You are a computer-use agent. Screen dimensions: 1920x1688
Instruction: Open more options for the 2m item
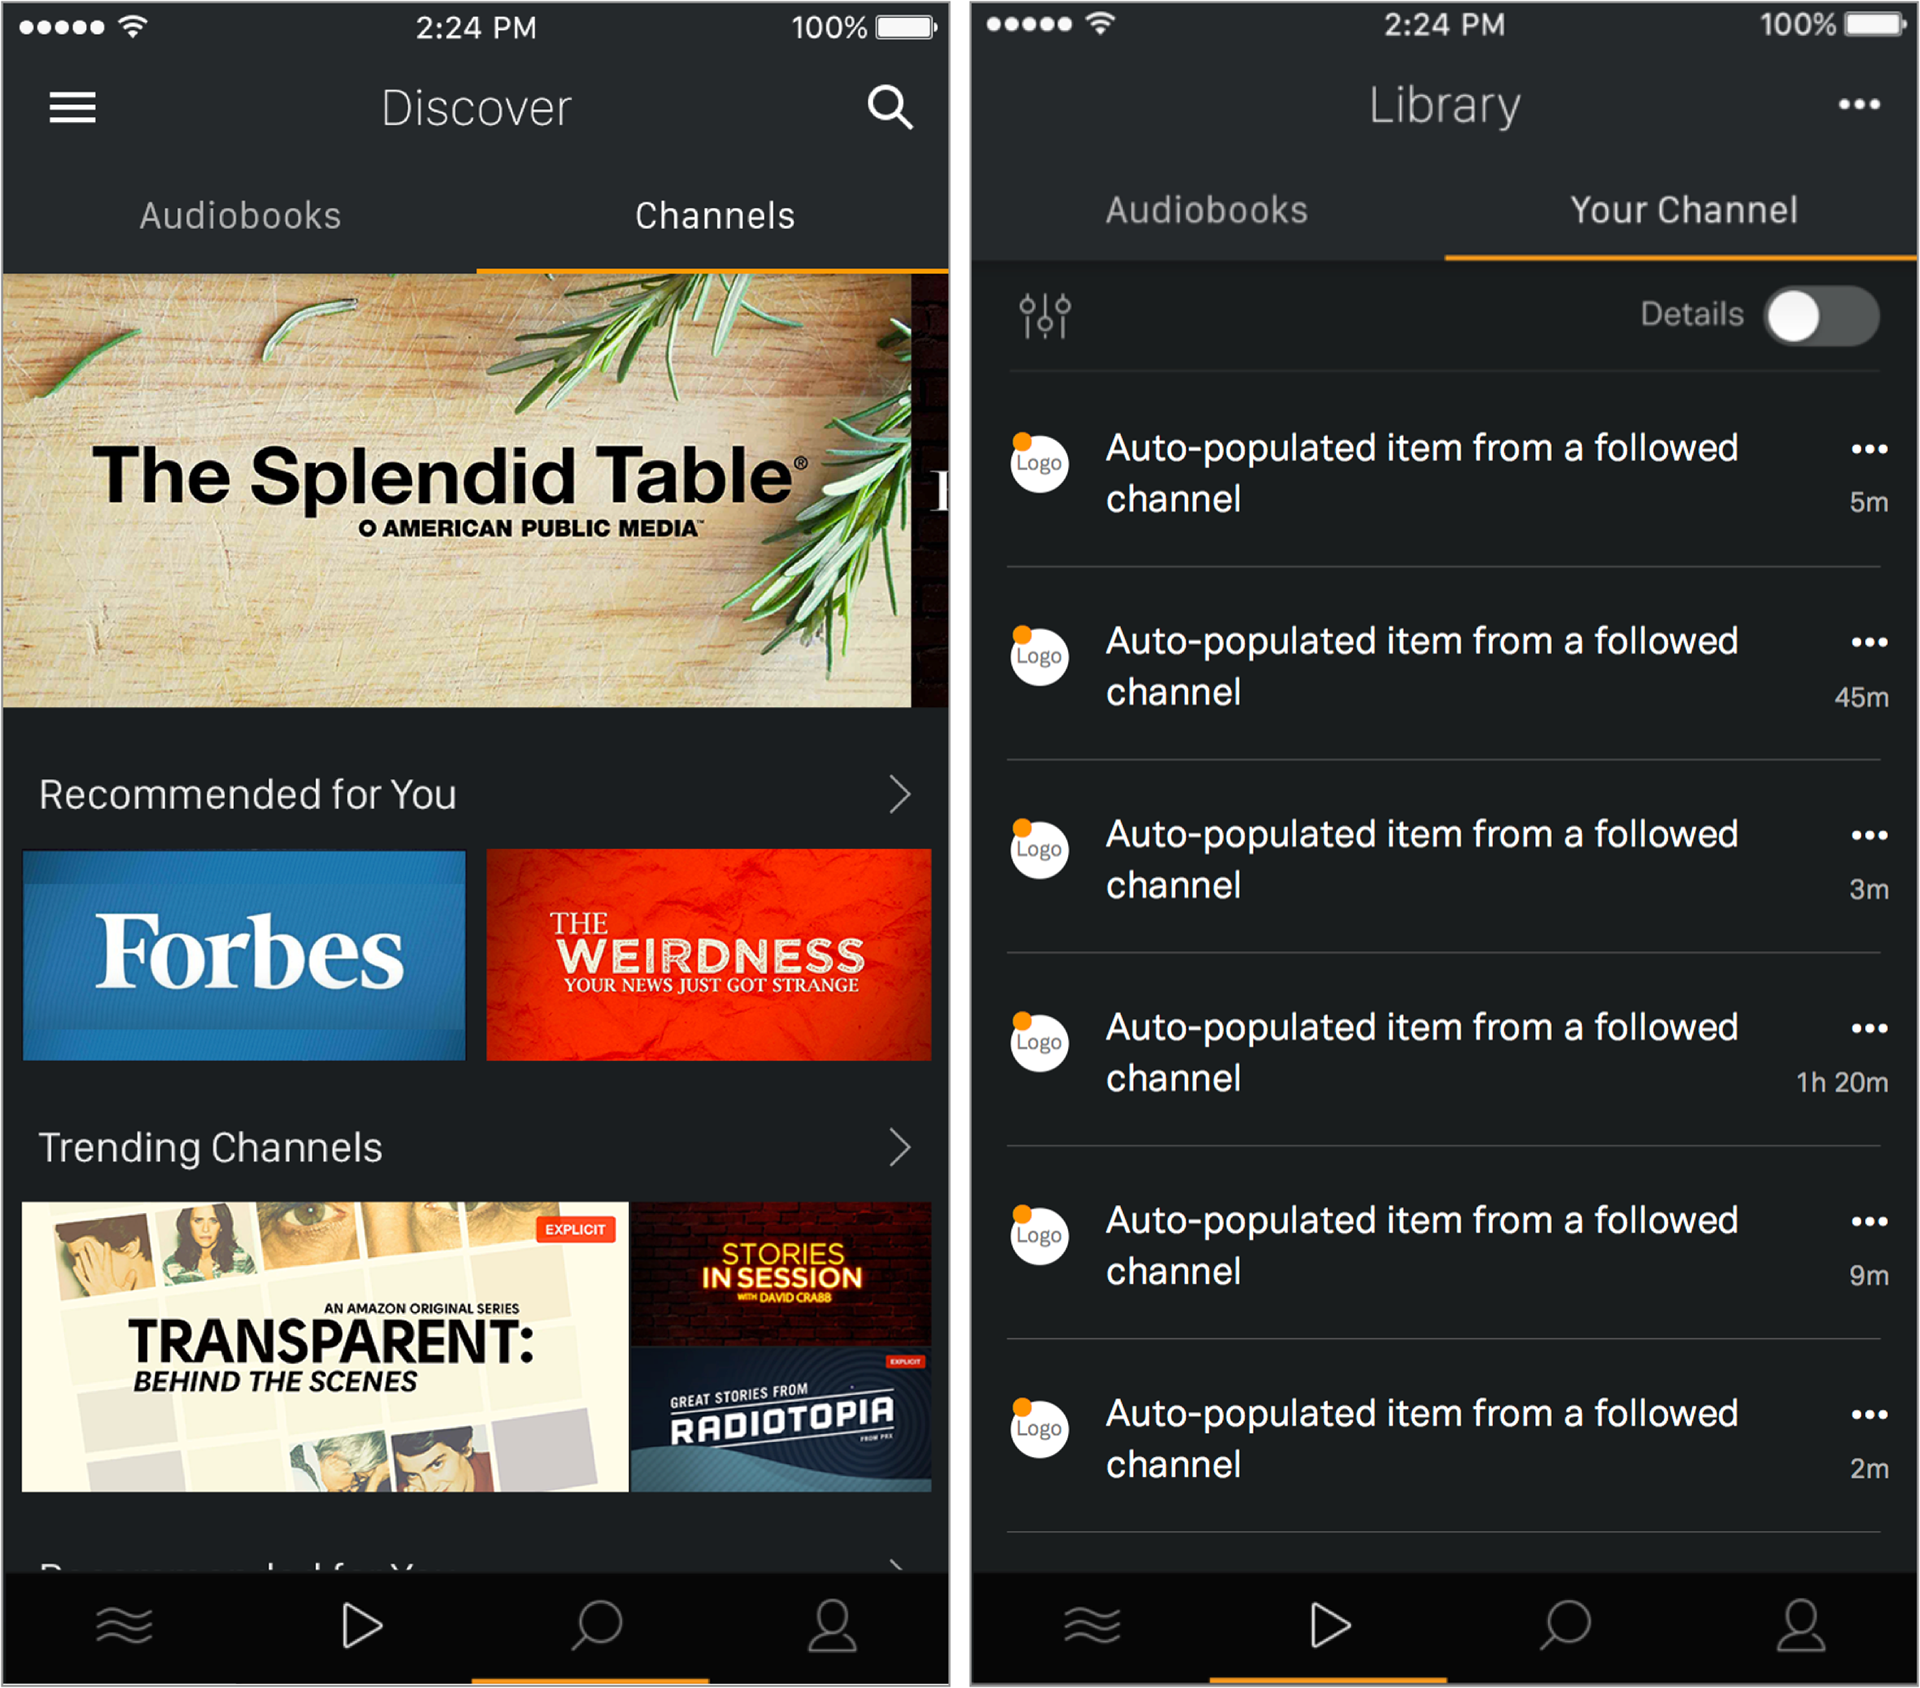pyautogui.click(x=1869, y=1414)
